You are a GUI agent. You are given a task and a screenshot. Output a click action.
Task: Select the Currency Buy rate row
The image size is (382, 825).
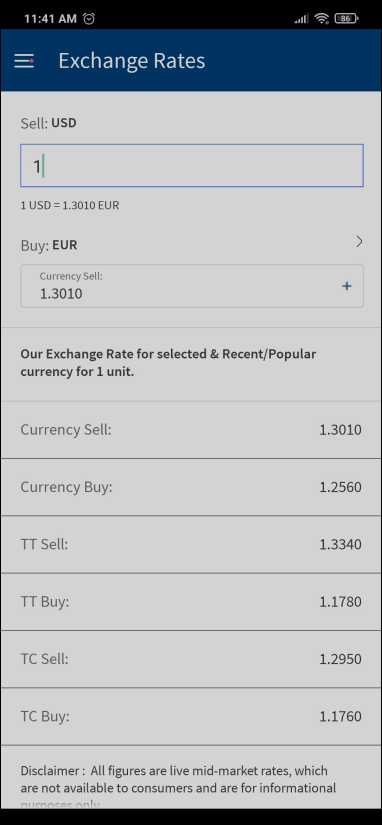click(x=191, y=487)
